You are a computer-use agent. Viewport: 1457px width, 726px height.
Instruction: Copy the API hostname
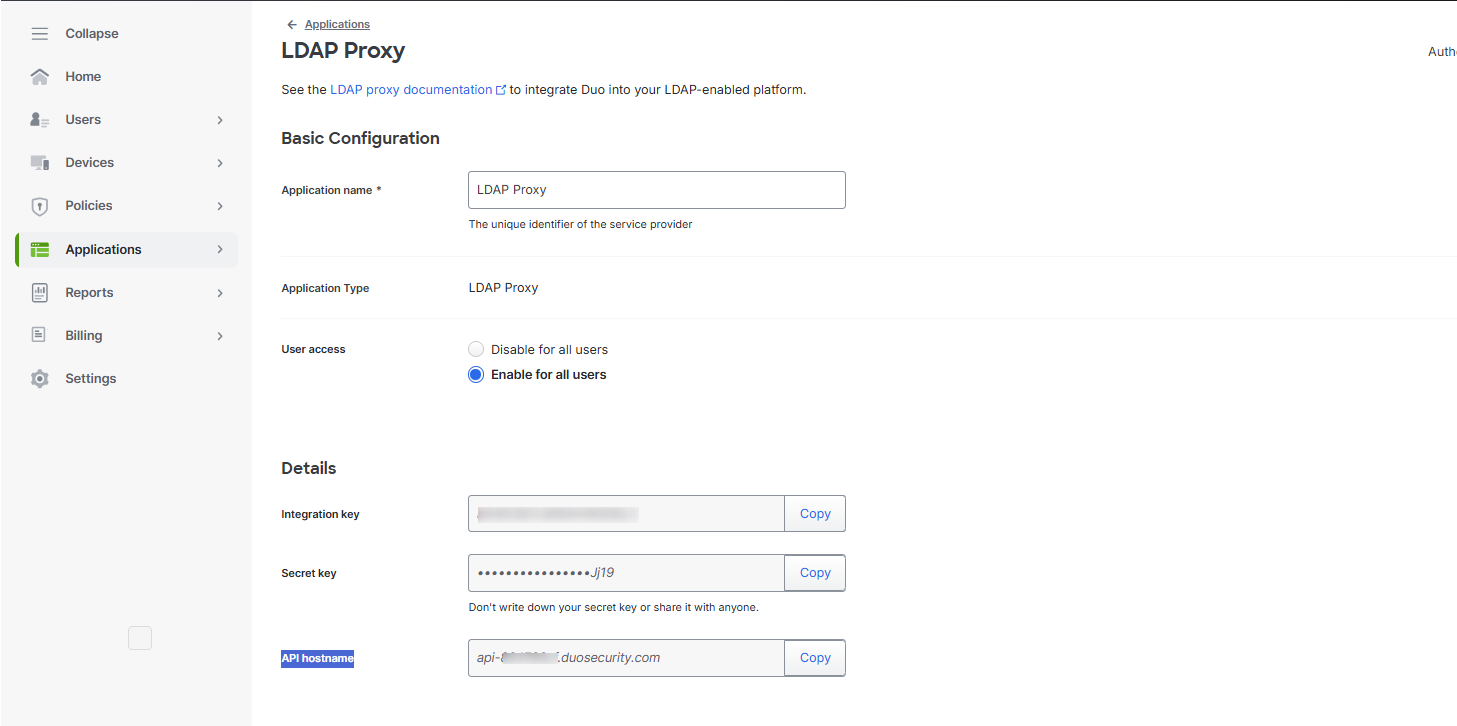814,657
